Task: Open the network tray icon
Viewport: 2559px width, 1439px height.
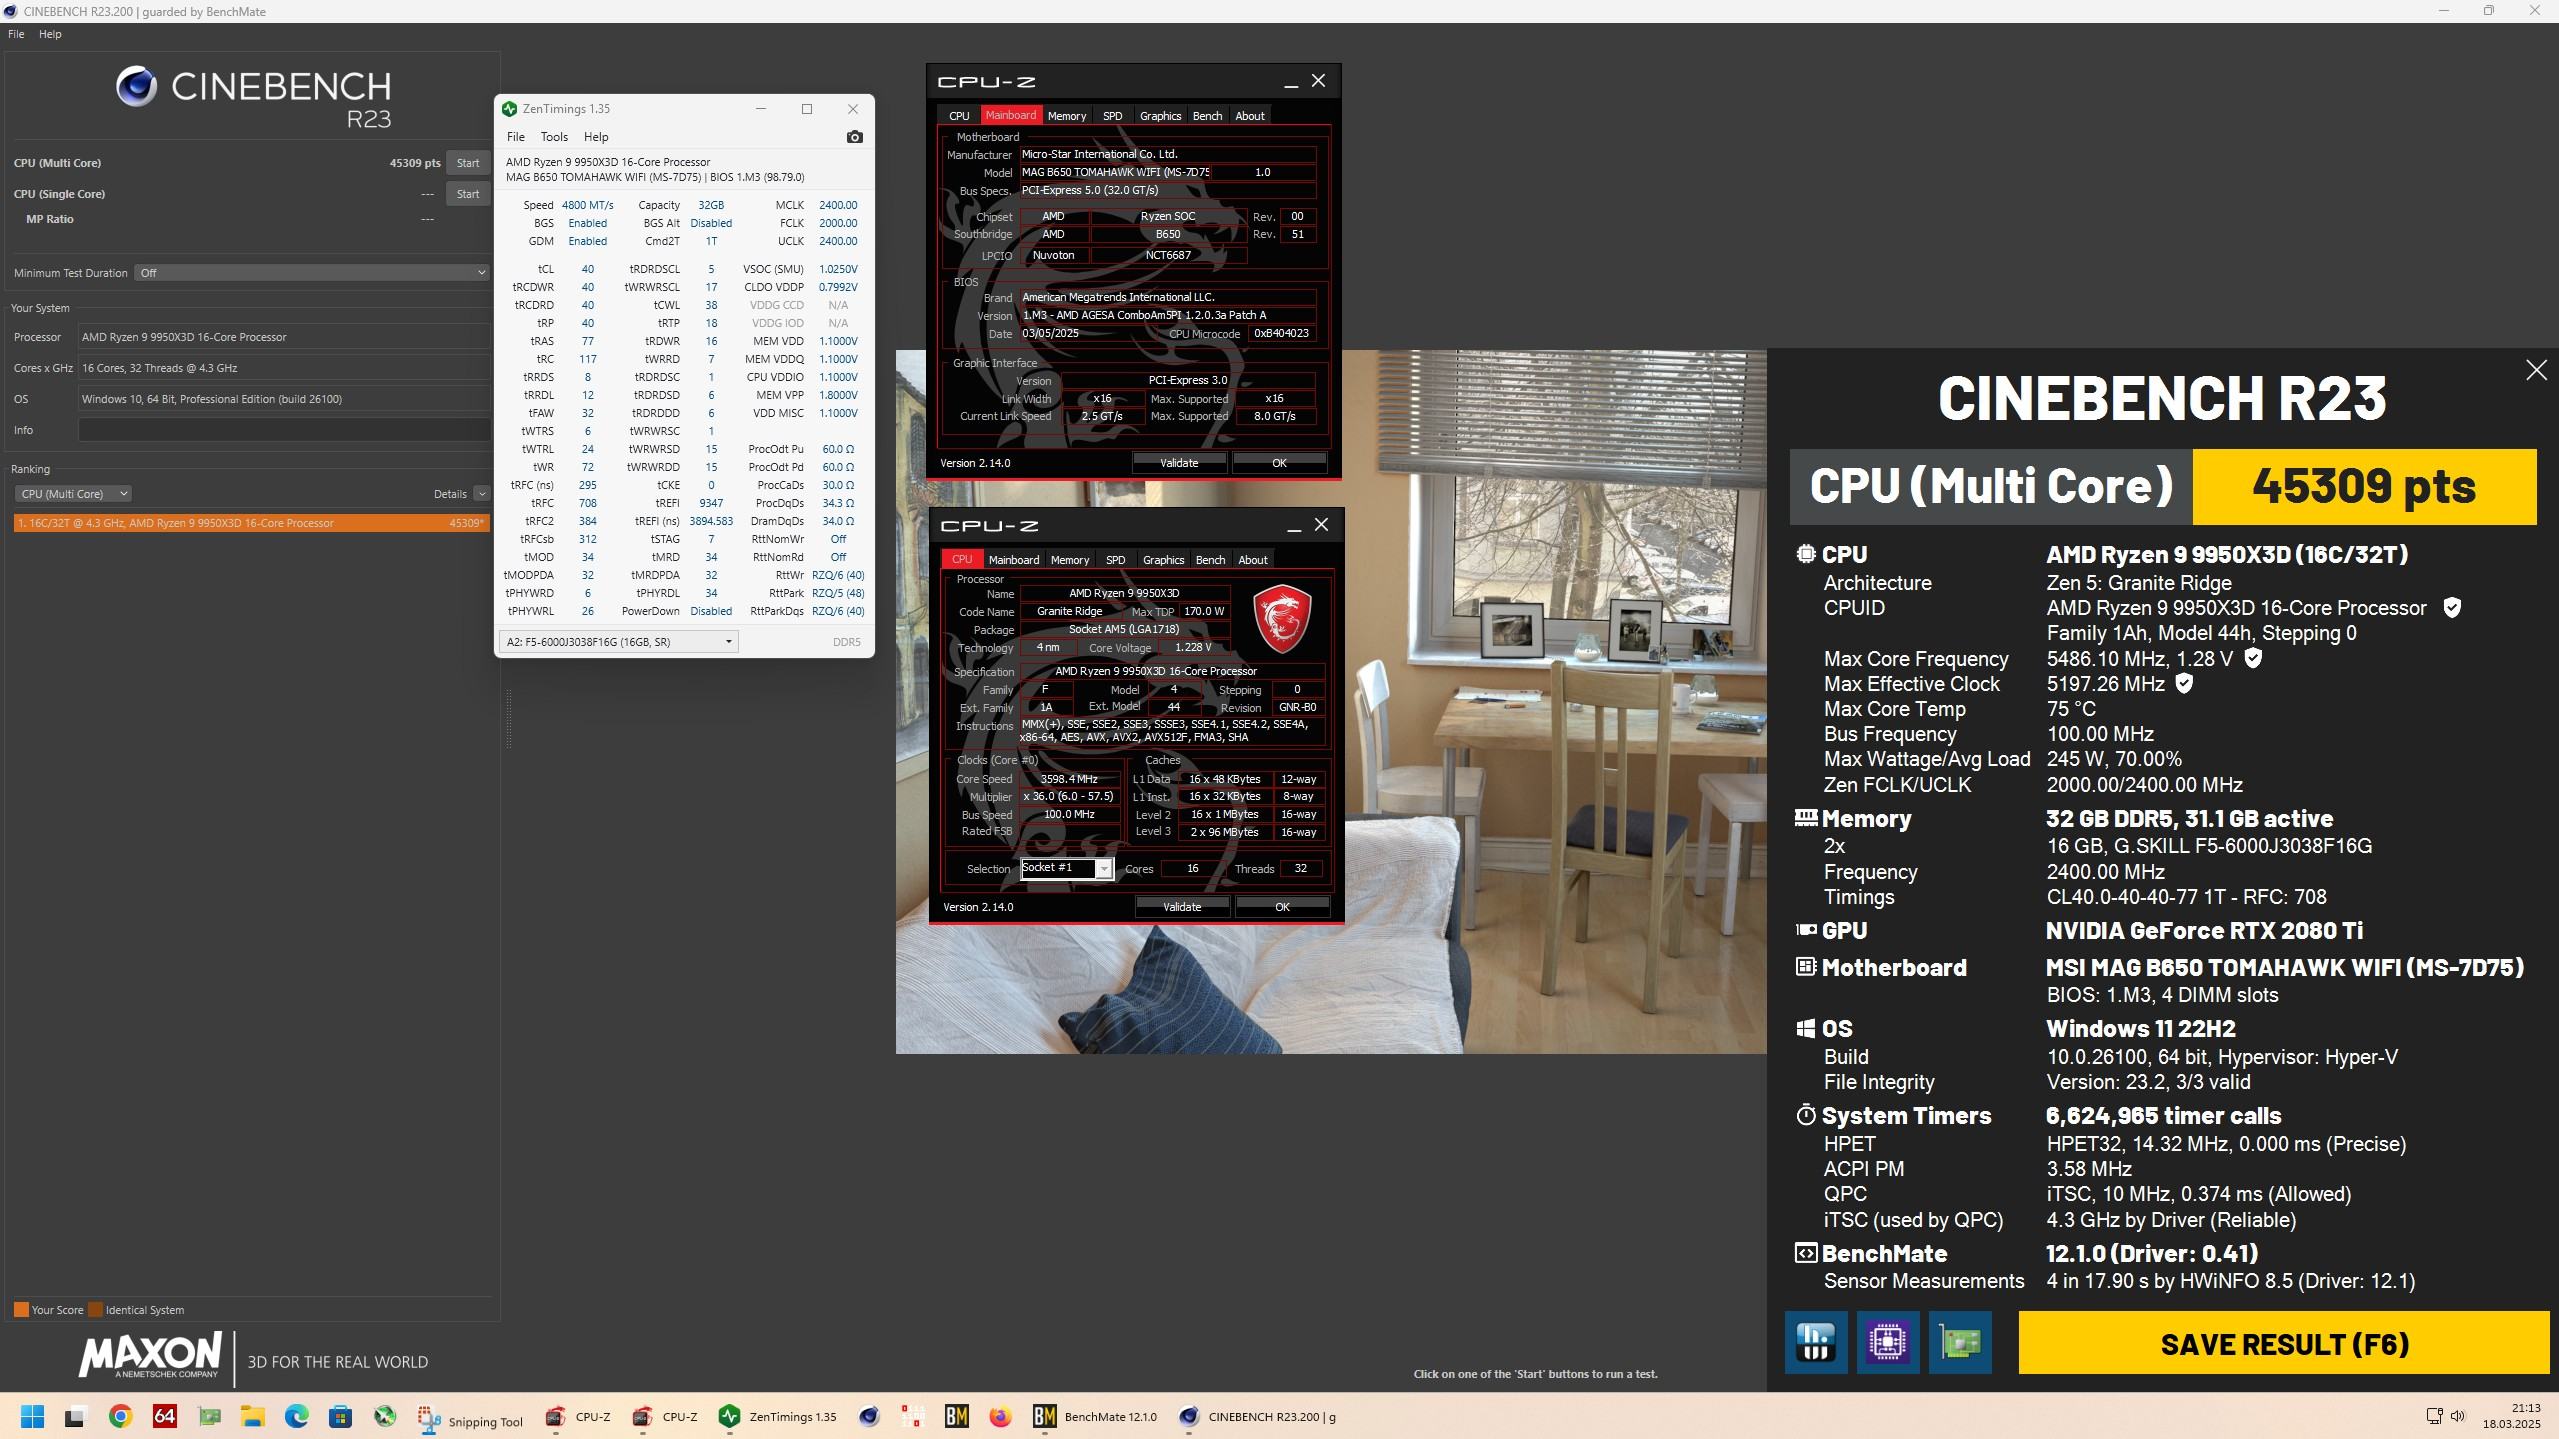Action: click(x=2435, y=1416)
